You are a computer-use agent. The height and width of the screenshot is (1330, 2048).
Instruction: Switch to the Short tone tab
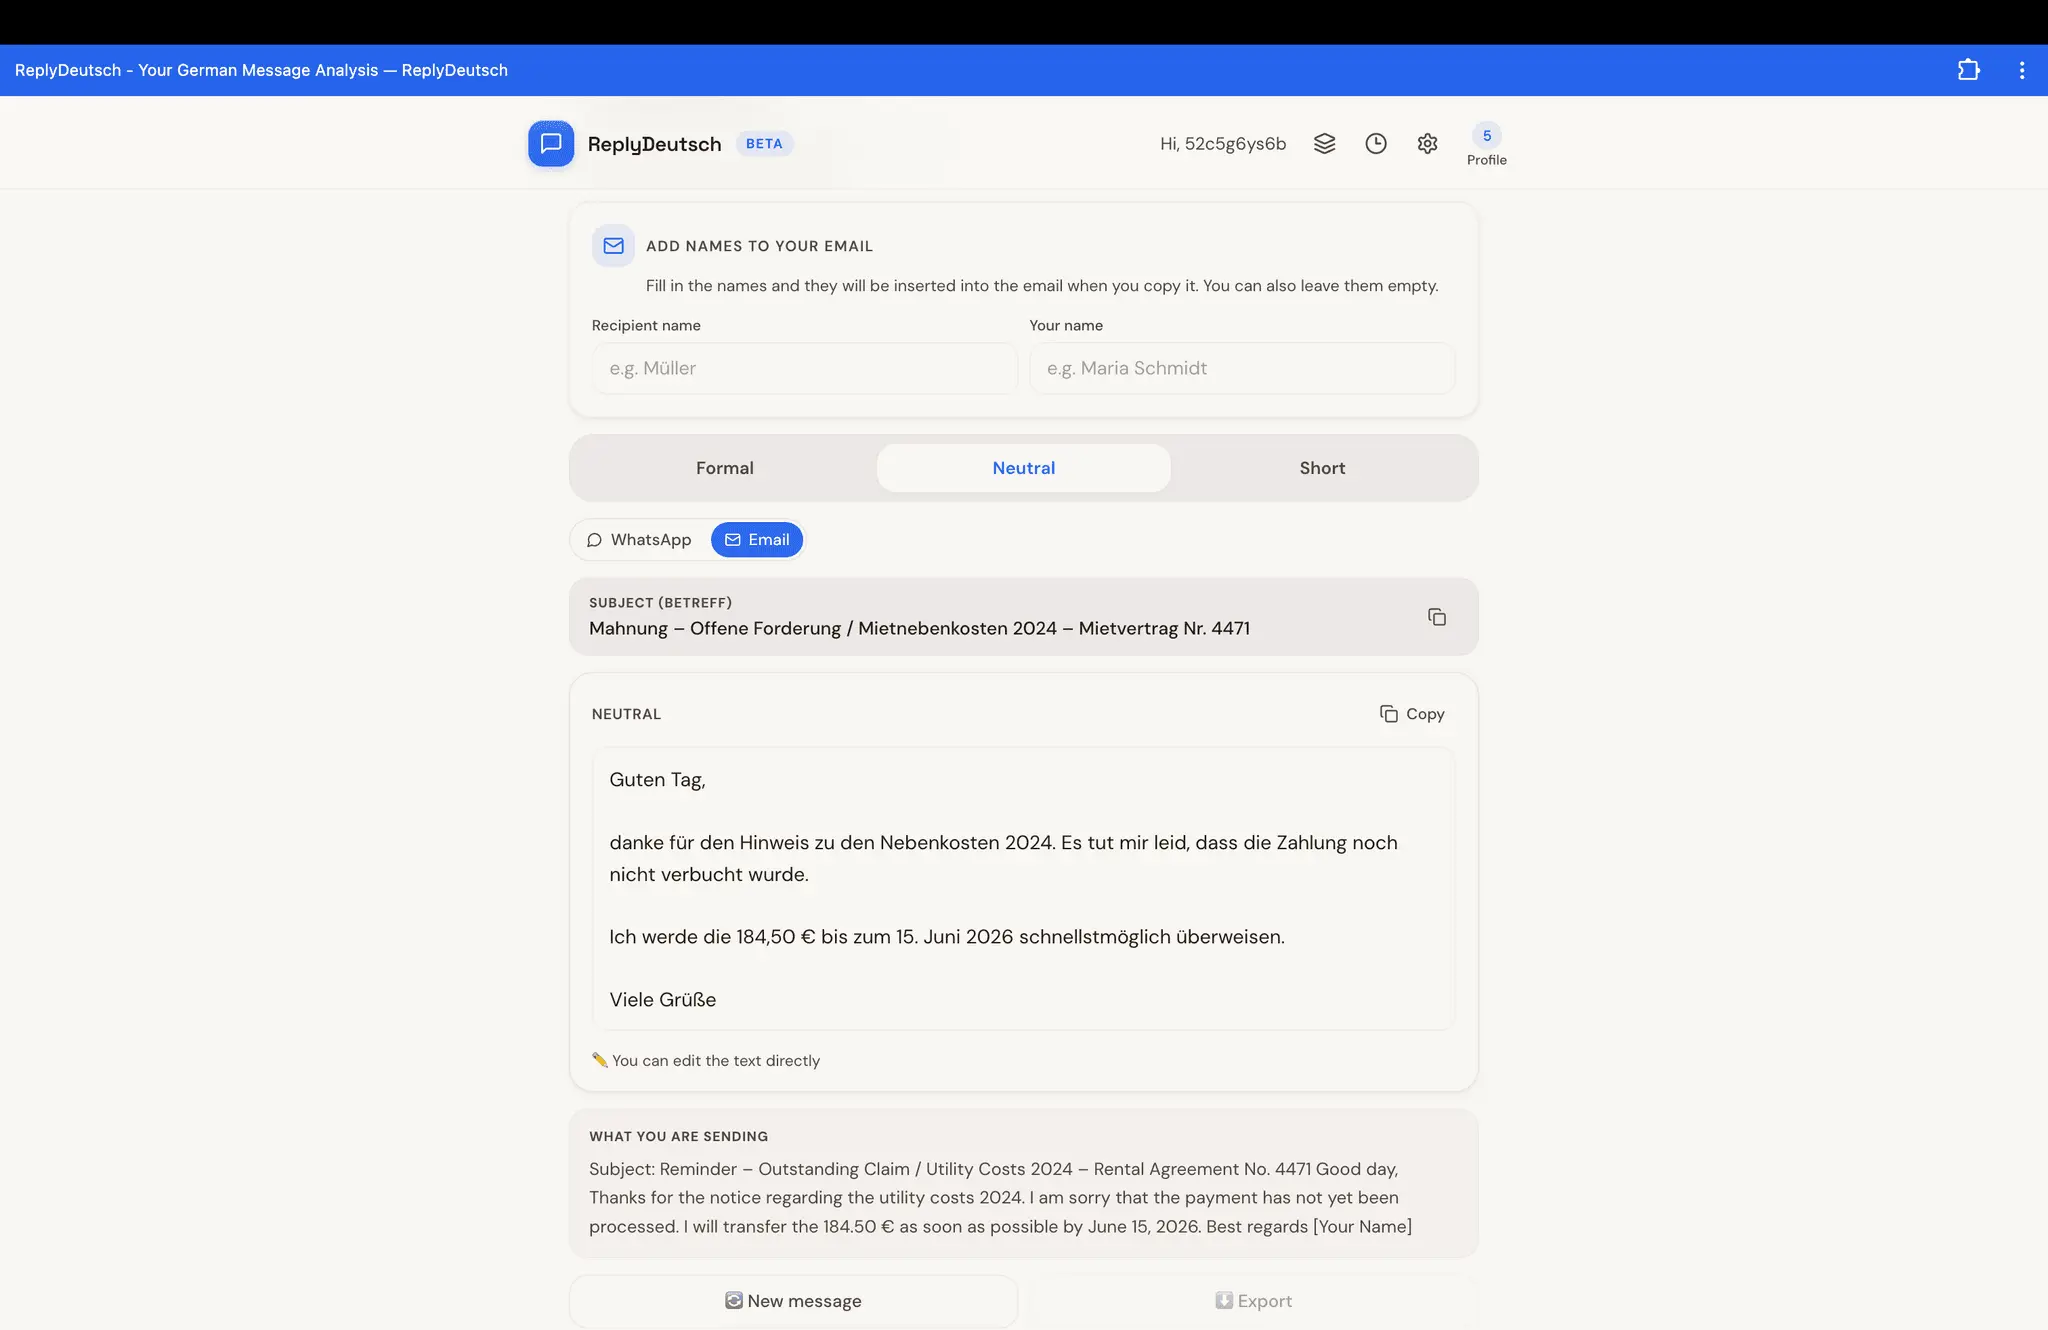pos(1322,468)
